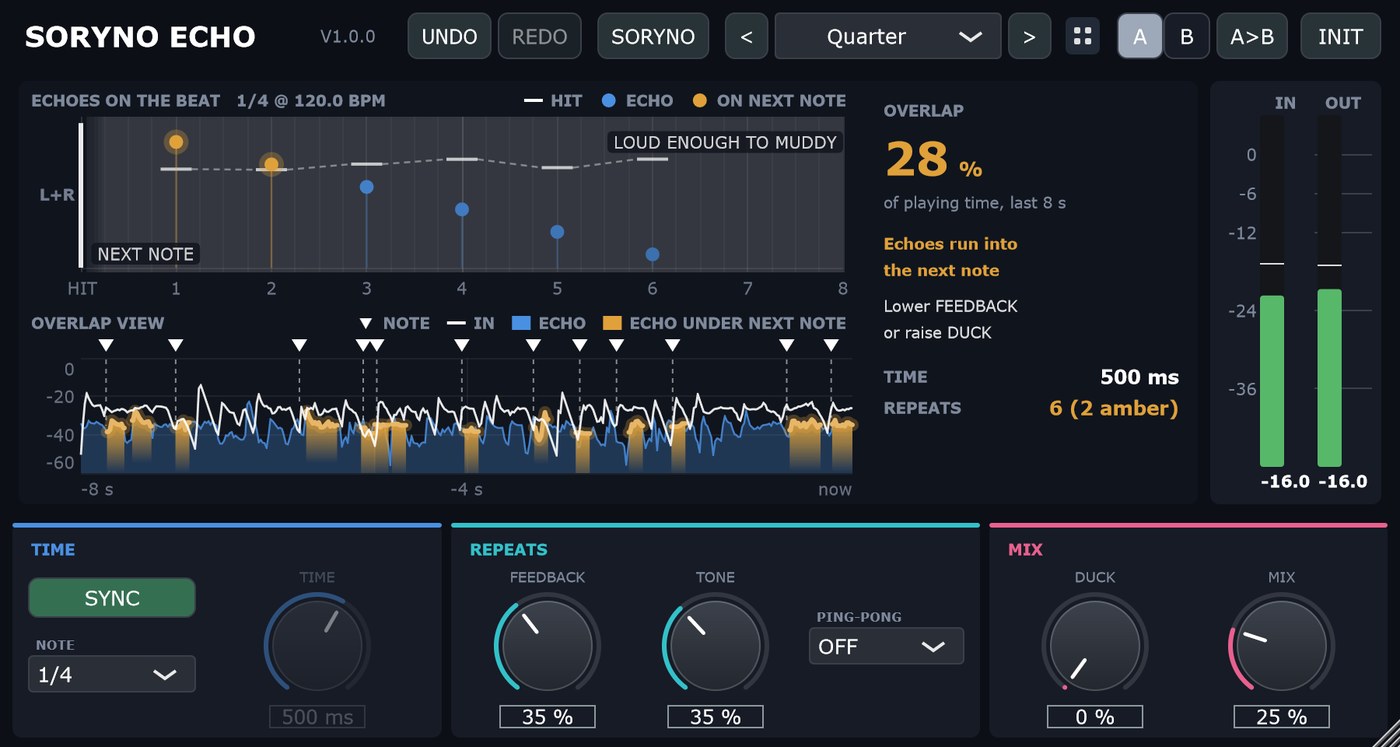
Task: Click the V1.0.0 version label
Action: [x=348, y=37]
